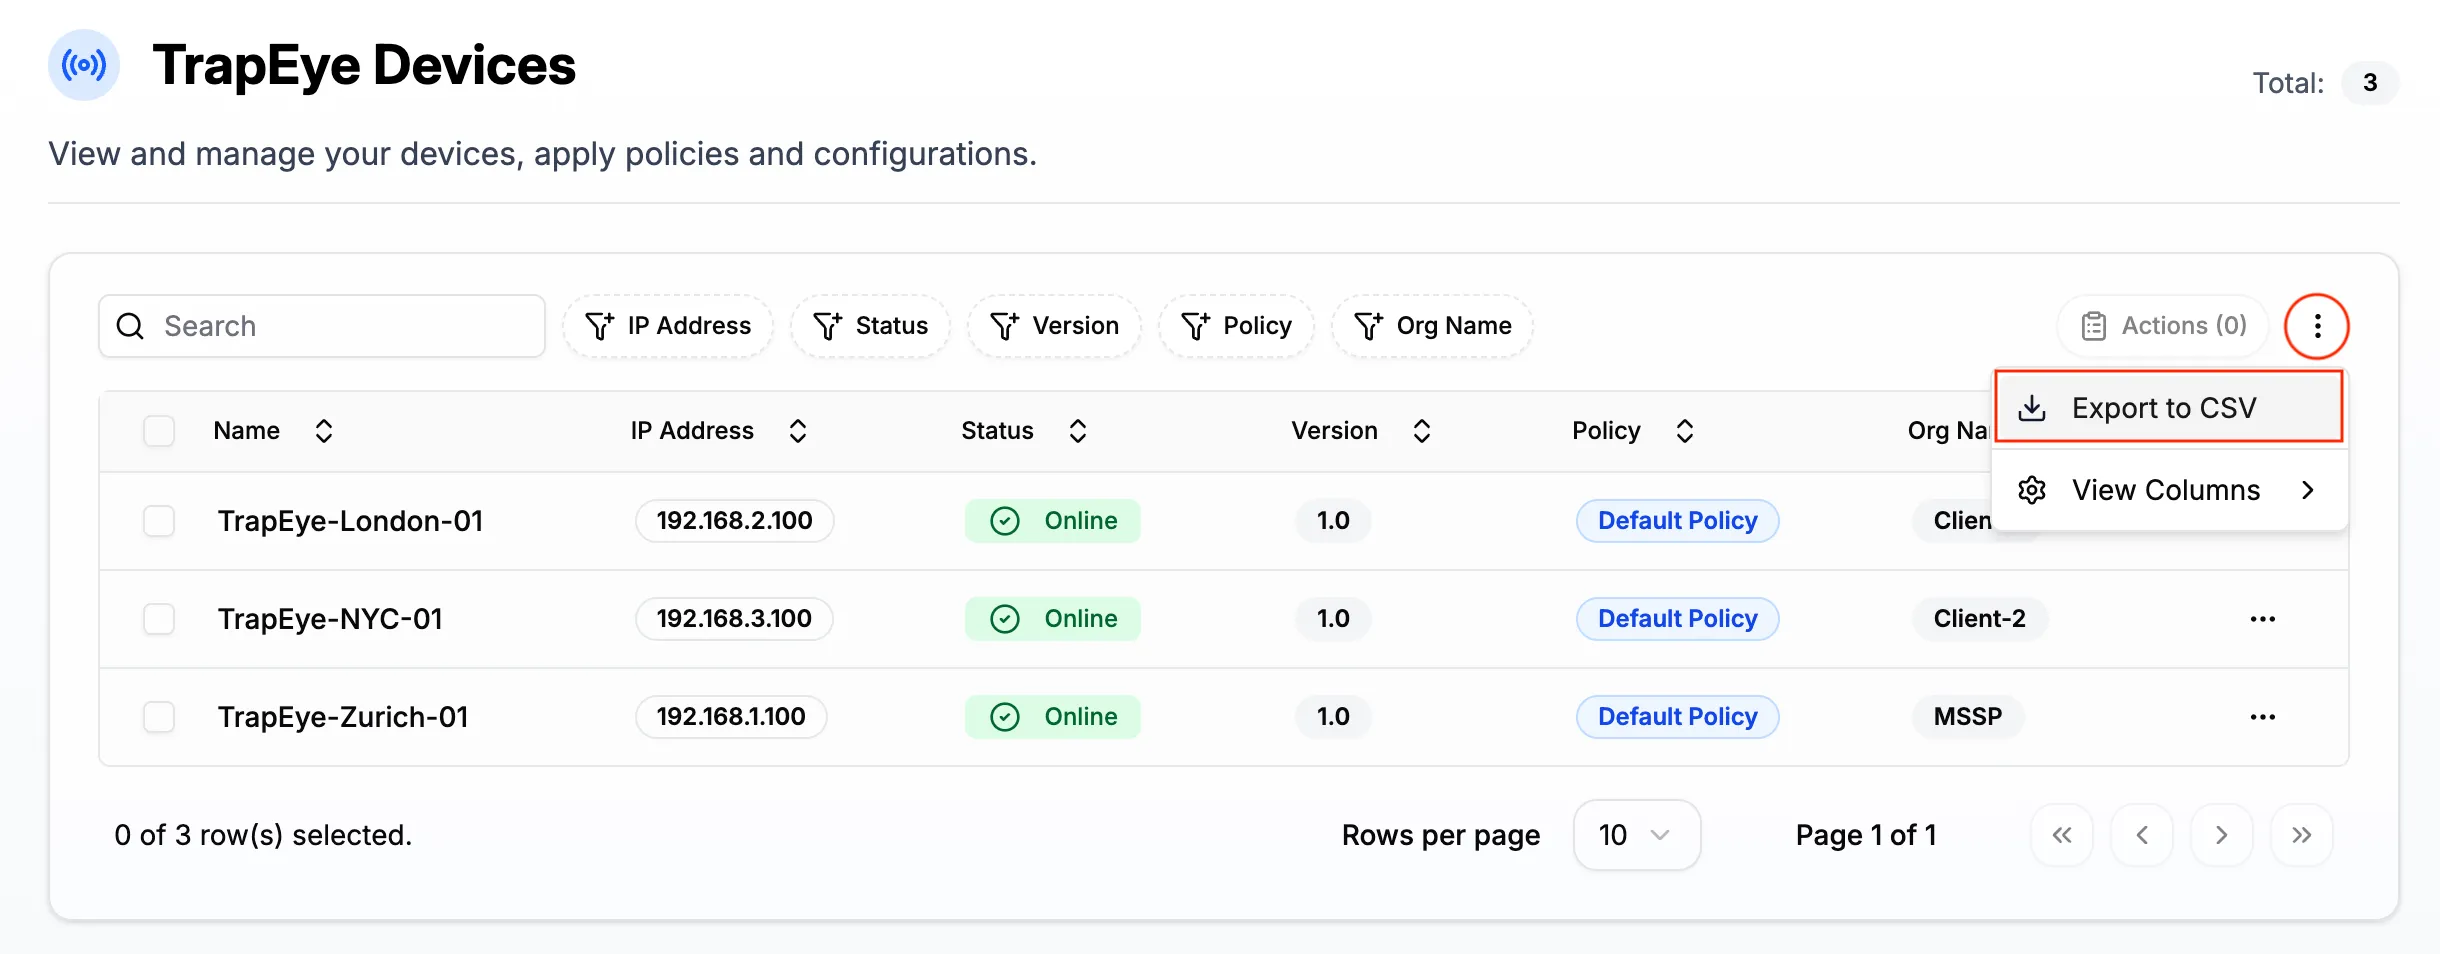This screenshot has width=2440, height=954.
Task: Sort the table by Name column
Action: pyautogui.click(x=324, y=430)
